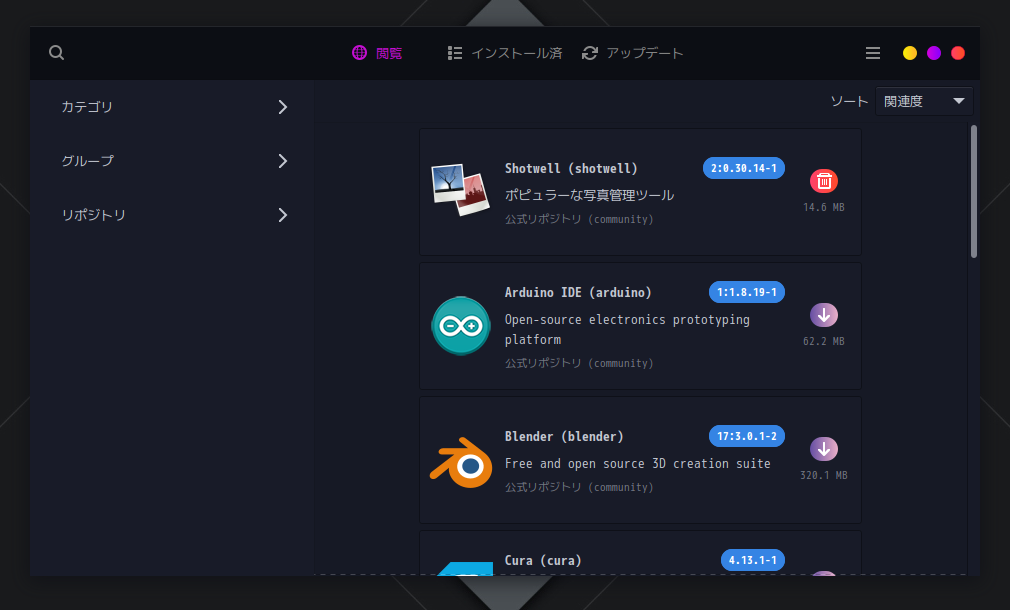Click the Blender logo
This screenshot has width=1010, height=610.
coord(461,462)
